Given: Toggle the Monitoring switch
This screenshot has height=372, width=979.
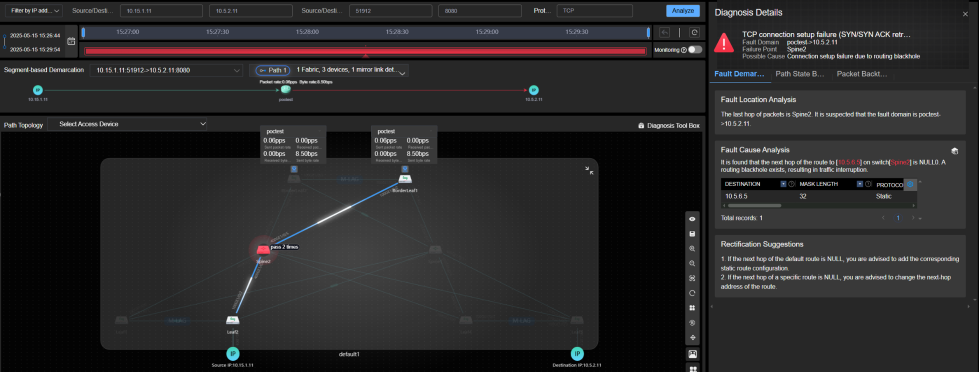Looking at the screenshot, I should point(695,50).
